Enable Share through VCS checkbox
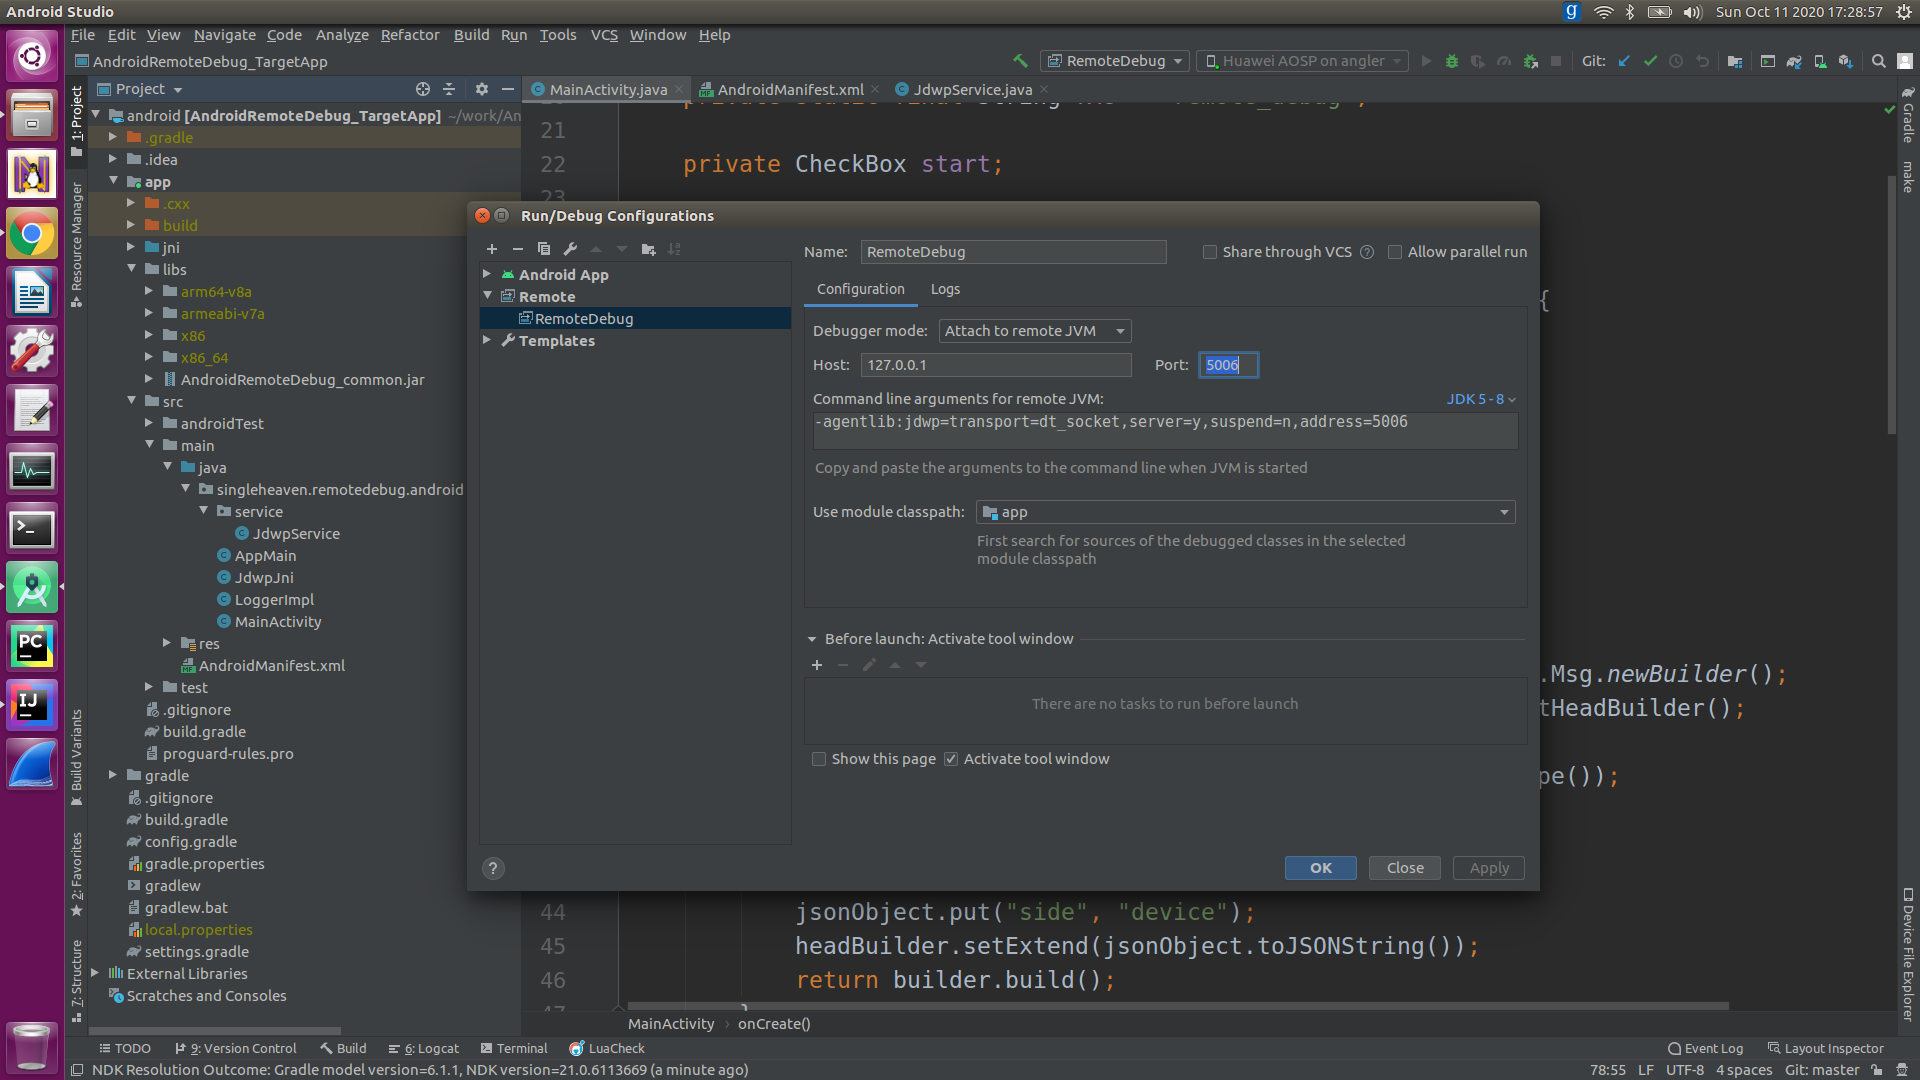1920x1080 pixels. tap(1210, 252)
